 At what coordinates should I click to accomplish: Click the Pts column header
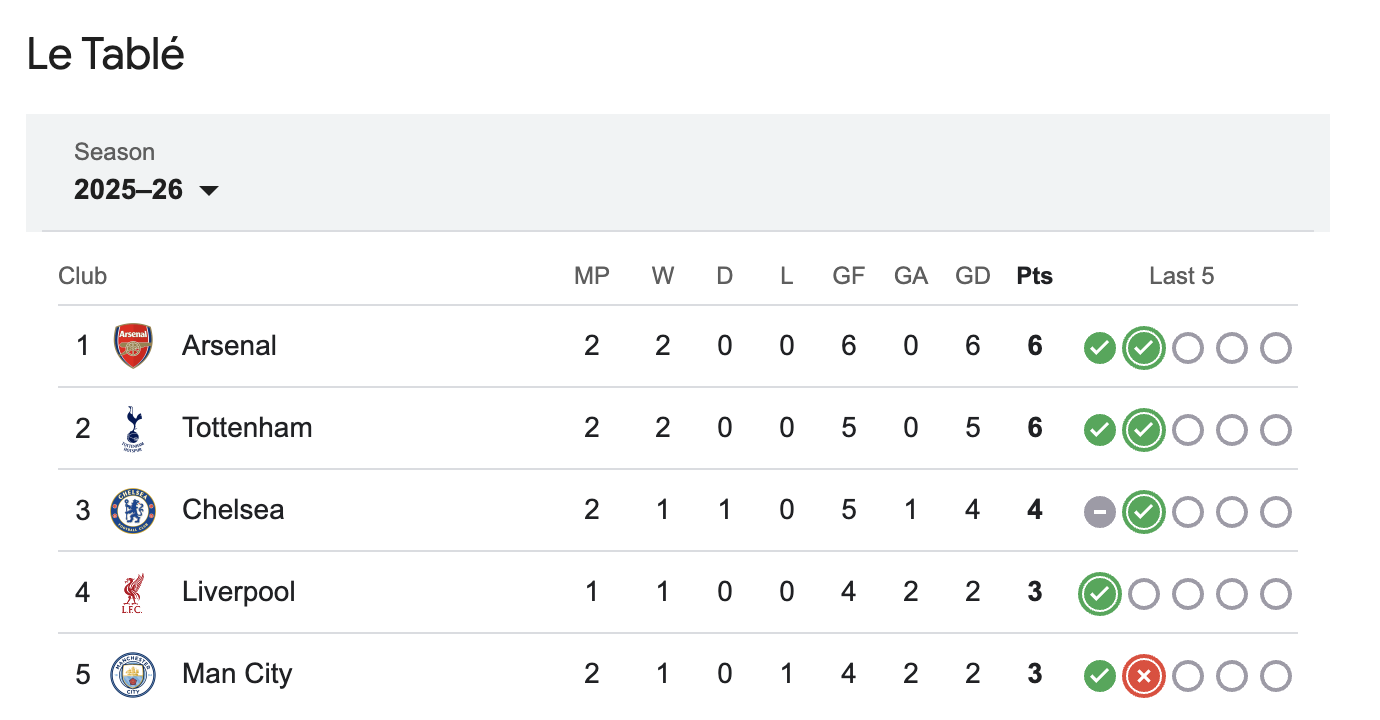coord(1034,276)
